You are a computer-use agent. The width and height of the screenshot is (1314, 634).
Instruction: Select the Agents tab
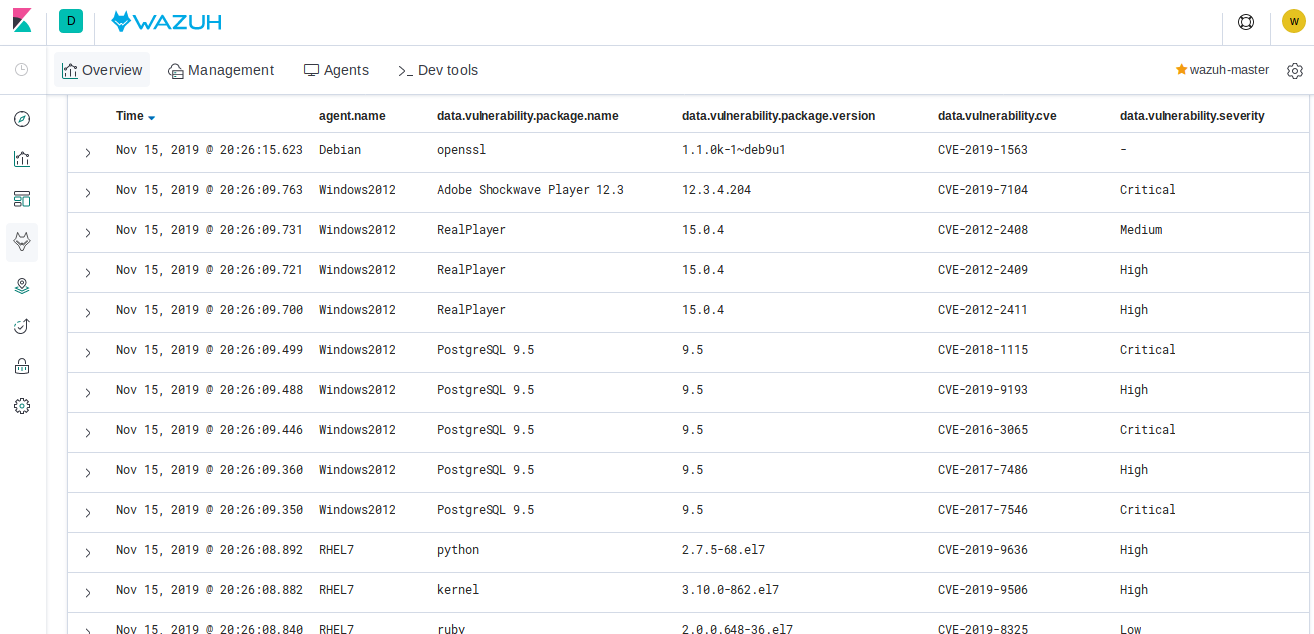(336, 70)
